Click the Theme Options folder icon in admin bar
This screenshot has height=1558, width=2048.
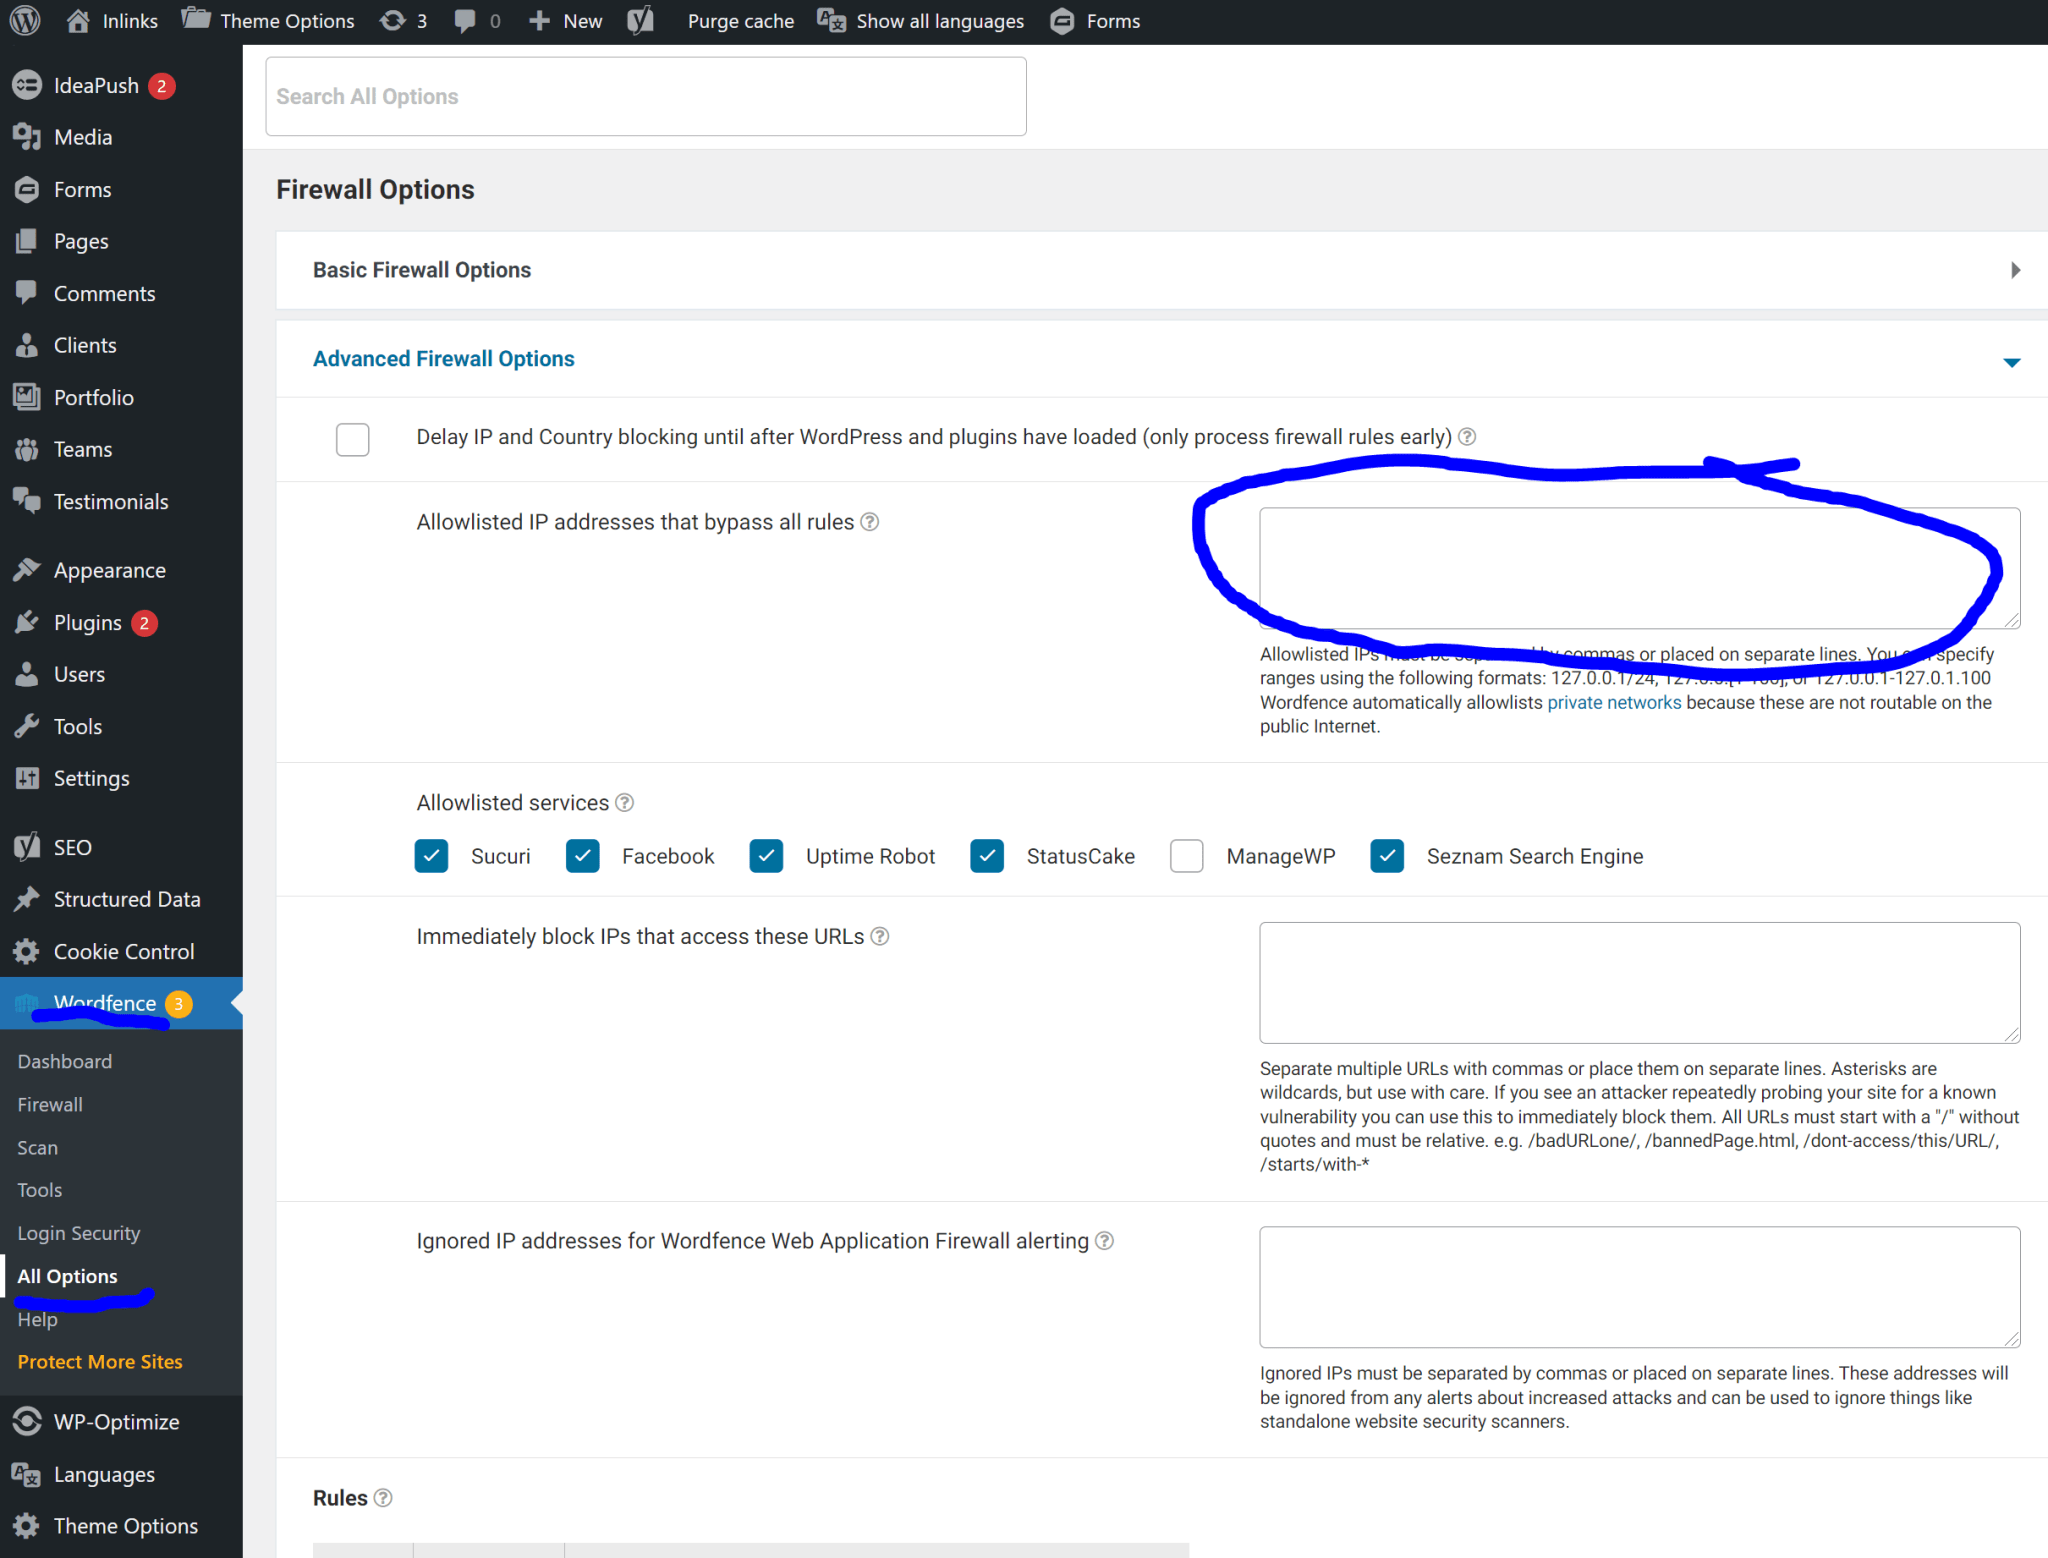point(196,19)
